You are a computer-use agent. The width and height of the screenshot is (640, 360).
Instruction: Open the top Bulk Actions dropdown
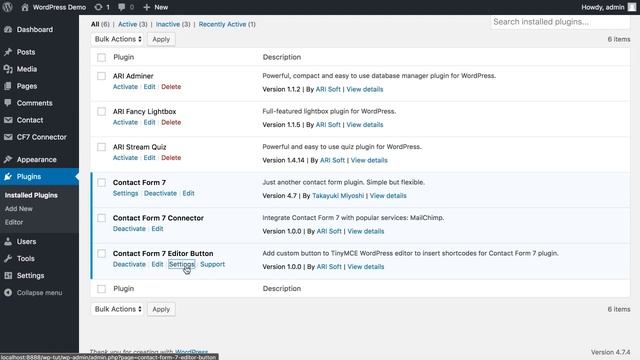118,39
